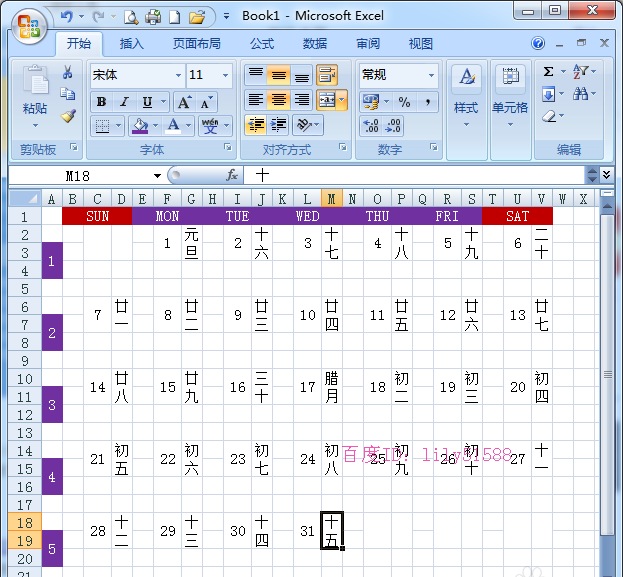This screenshot has width=623, height=577.
Task: Undo the last action
Action: (67, 17)
